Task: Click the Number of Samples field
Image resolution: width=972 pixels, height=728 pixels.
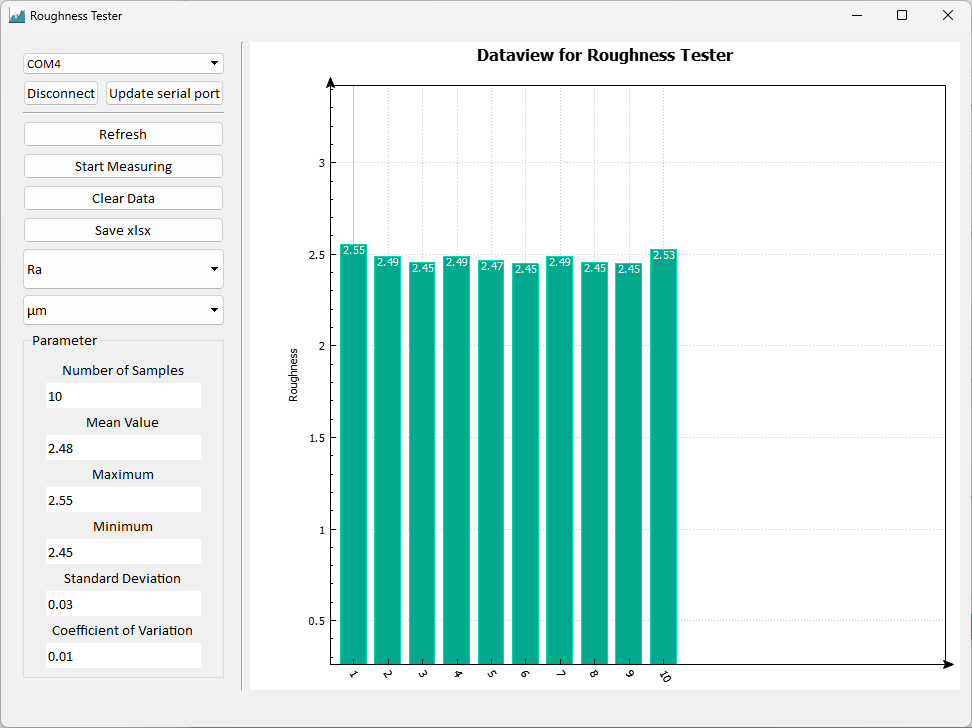Action: click(123, 396)
